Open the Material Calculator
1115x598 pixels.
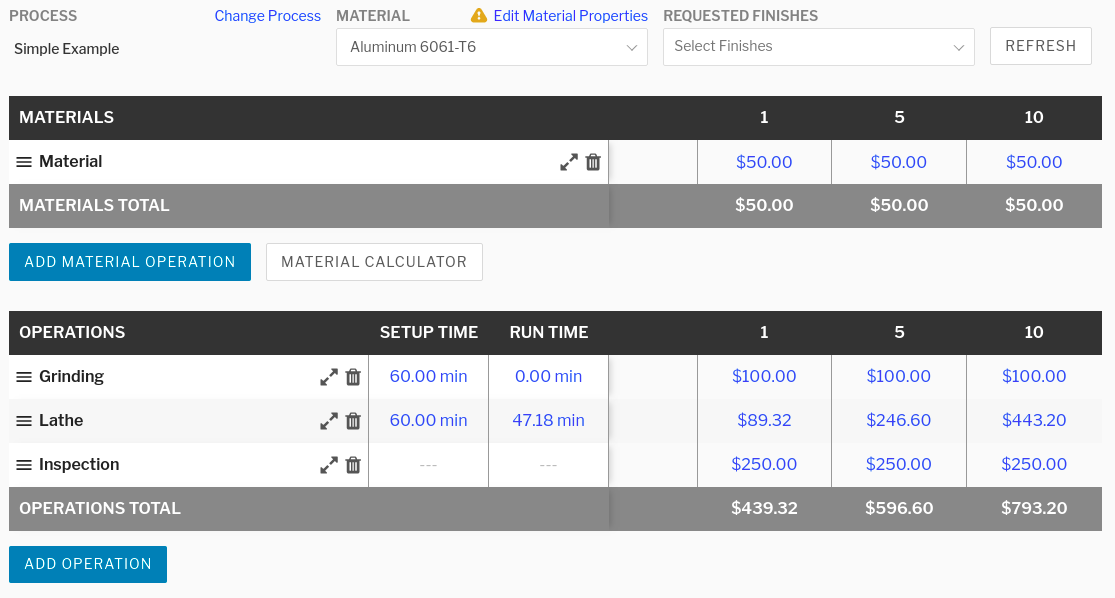point(374,262)
